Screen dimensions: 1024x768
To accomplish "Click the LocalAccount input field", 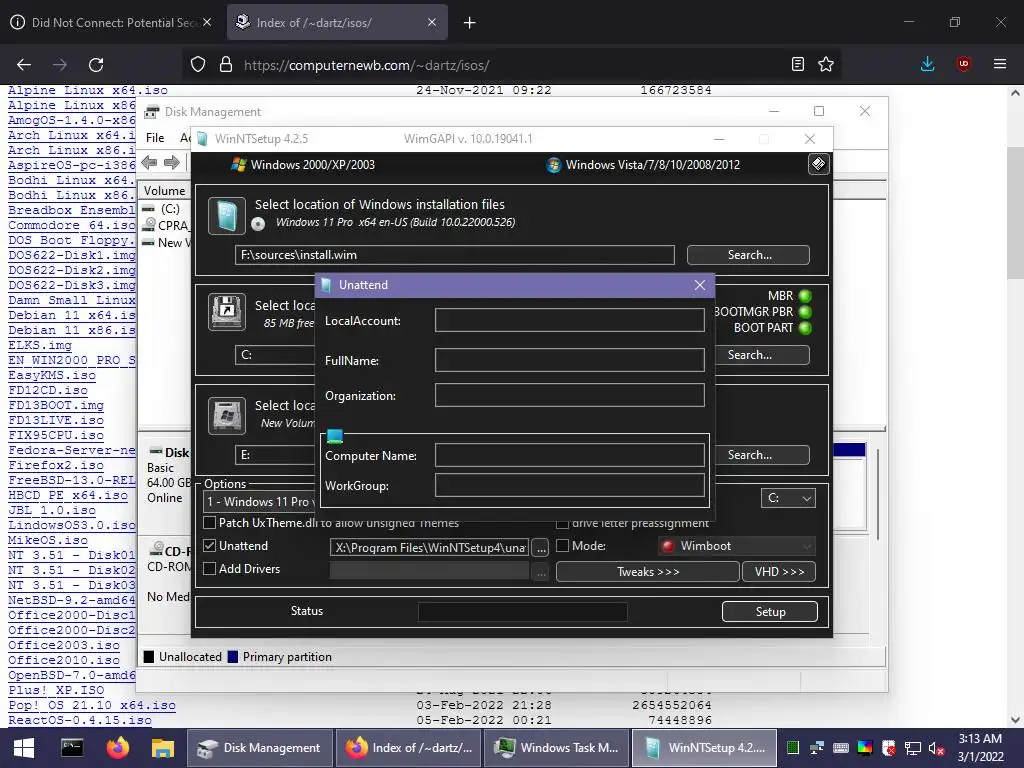I will [569, 320].
